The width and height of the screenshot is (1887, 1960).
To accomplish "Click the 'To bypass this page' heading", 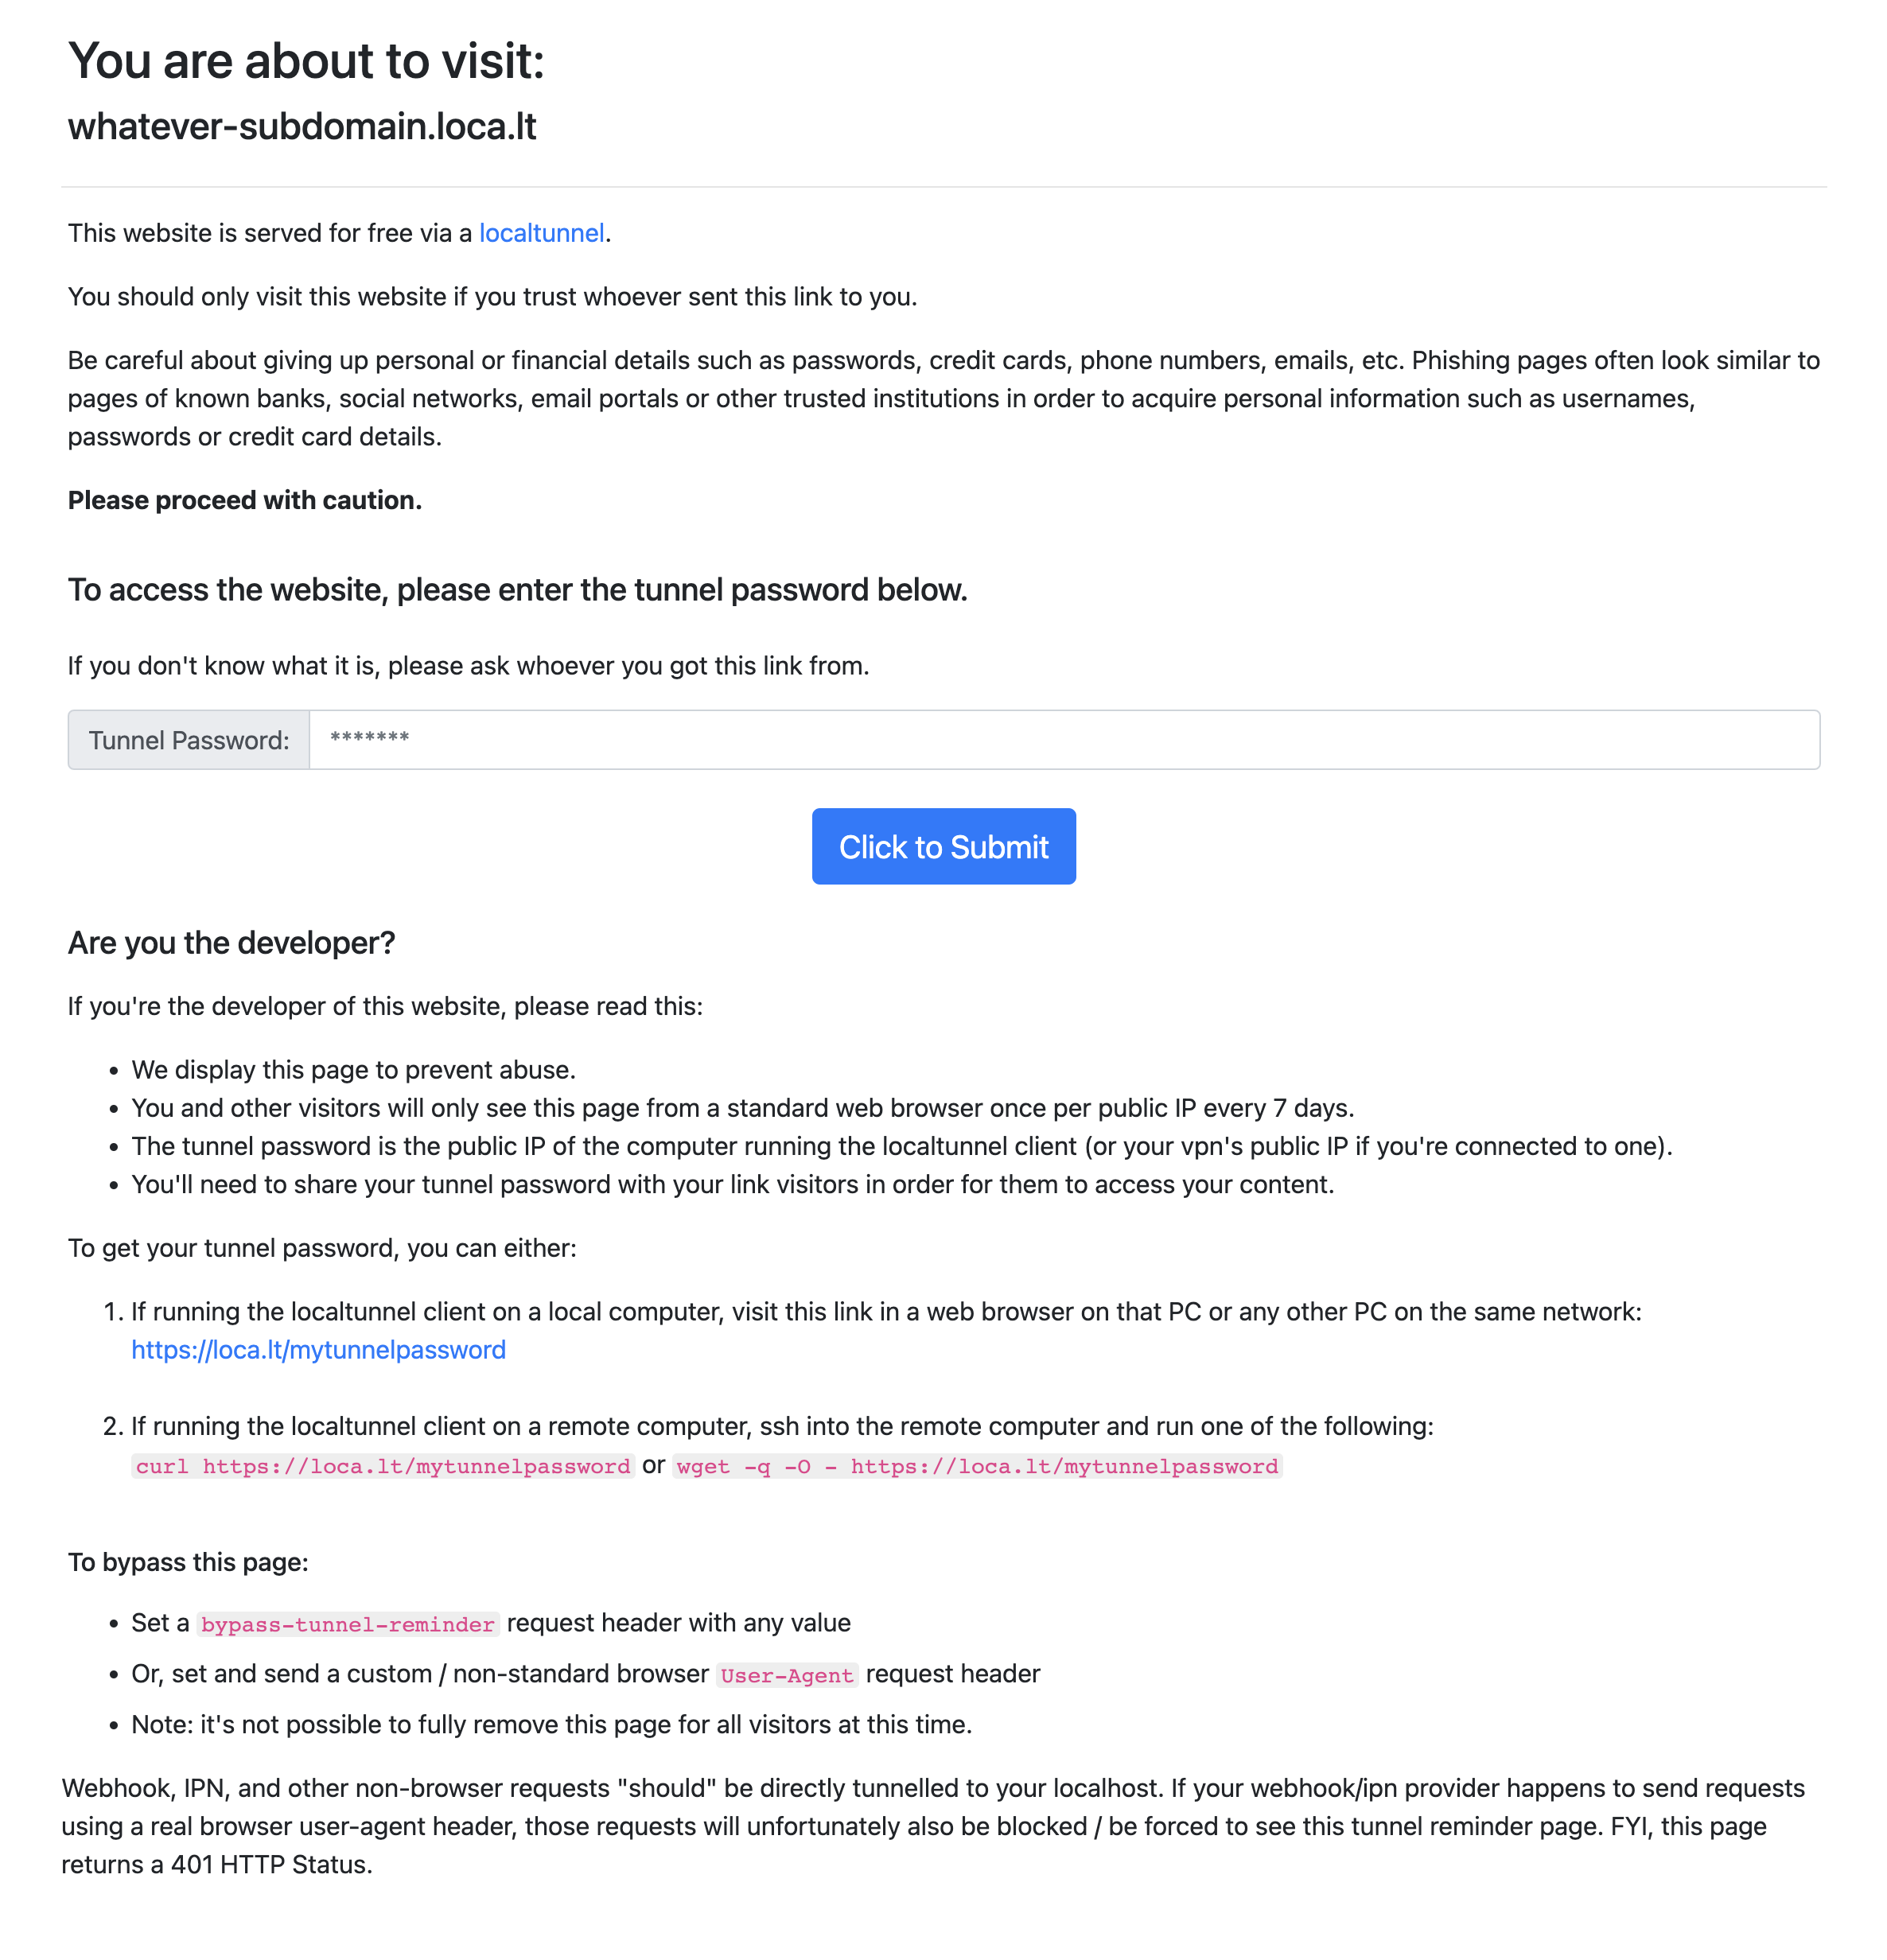I will [188, 1562].
